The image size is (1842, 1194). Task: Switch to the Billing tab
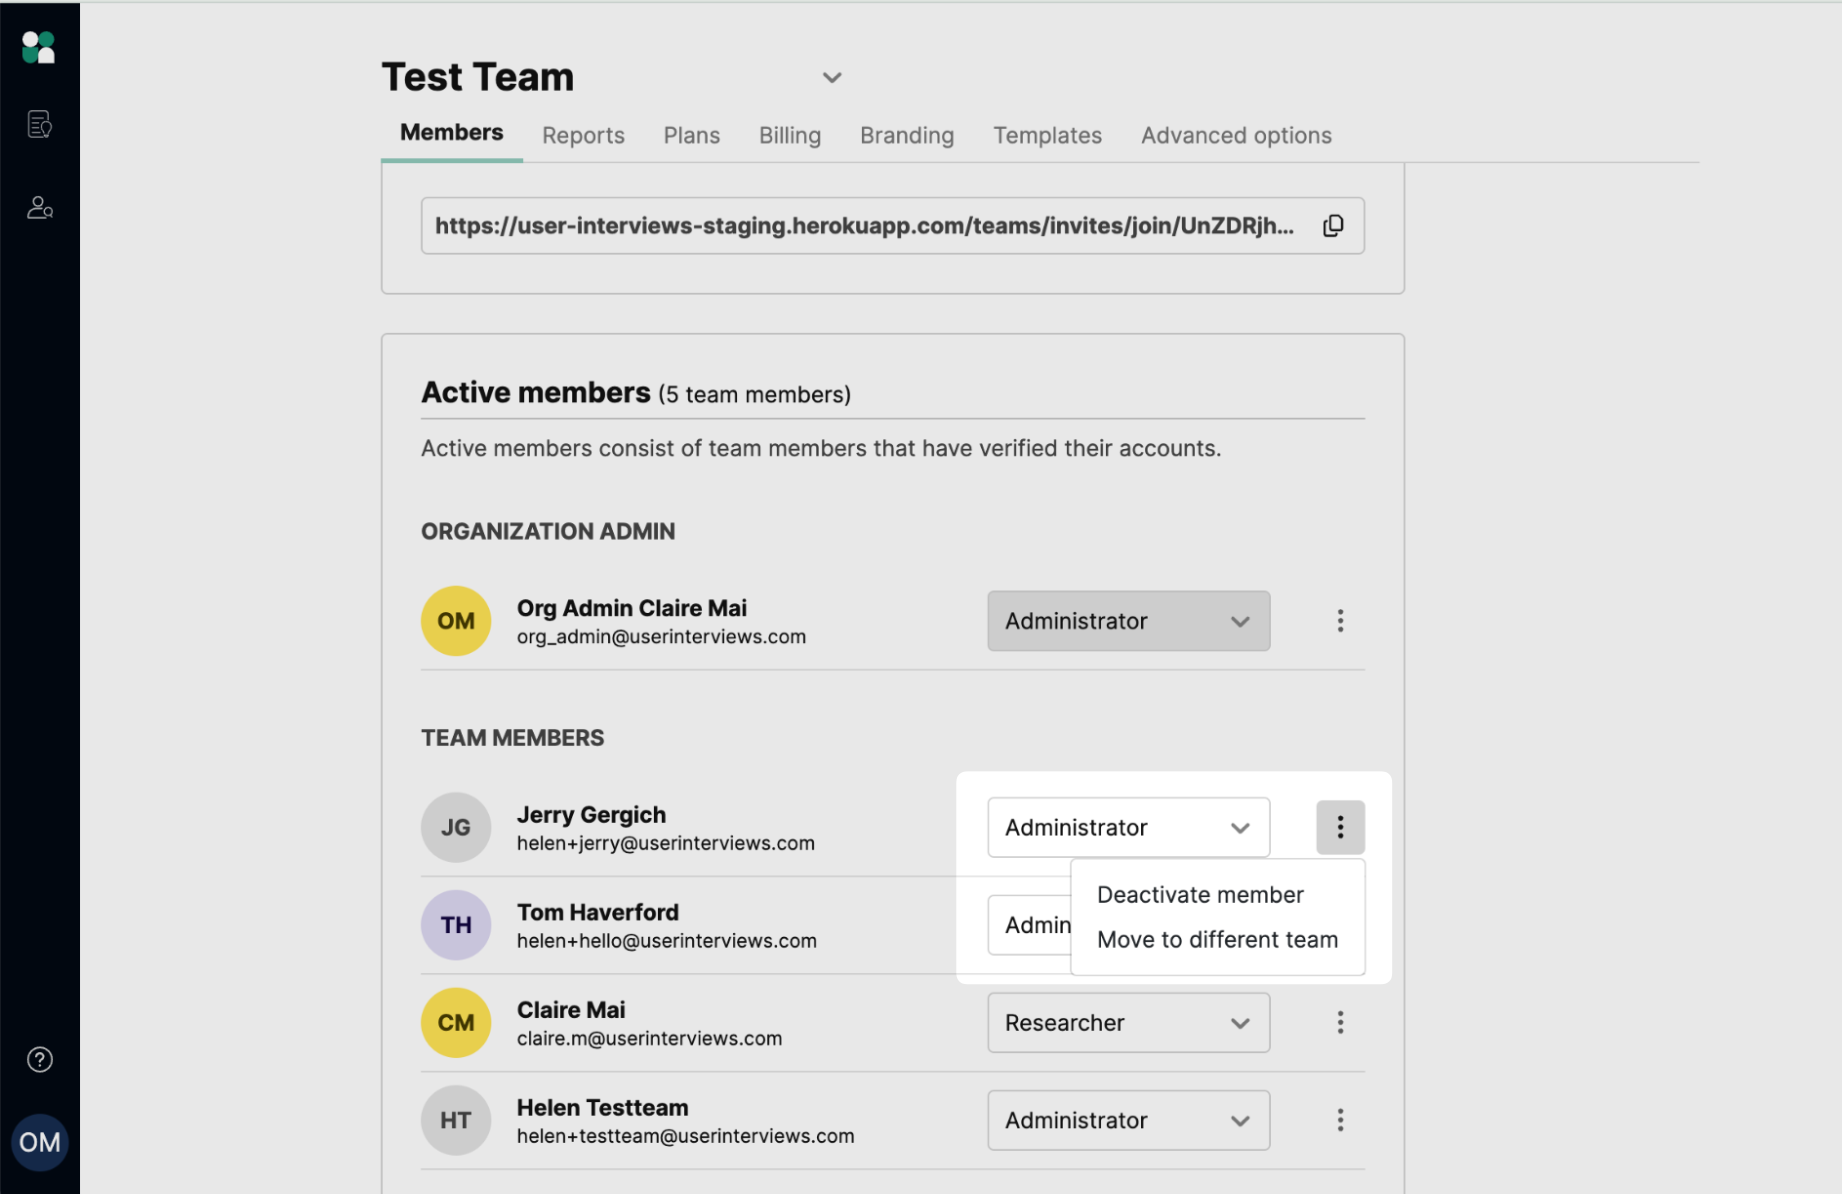(790, 135)
